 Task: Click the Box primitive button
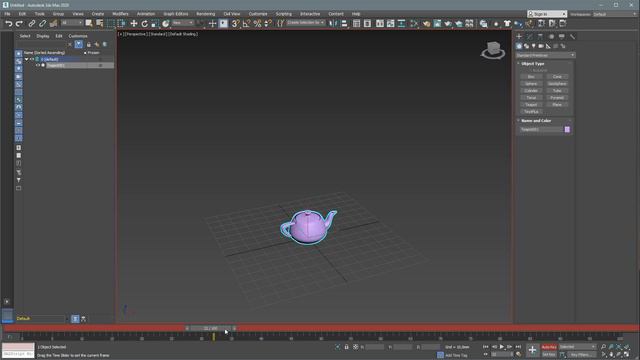tap(531, 77)
